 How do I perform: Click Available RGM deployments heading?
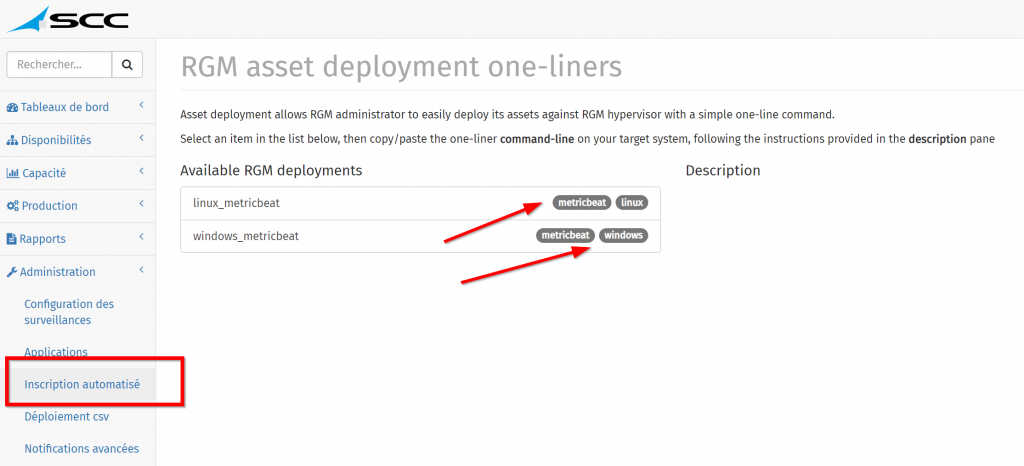271,170
